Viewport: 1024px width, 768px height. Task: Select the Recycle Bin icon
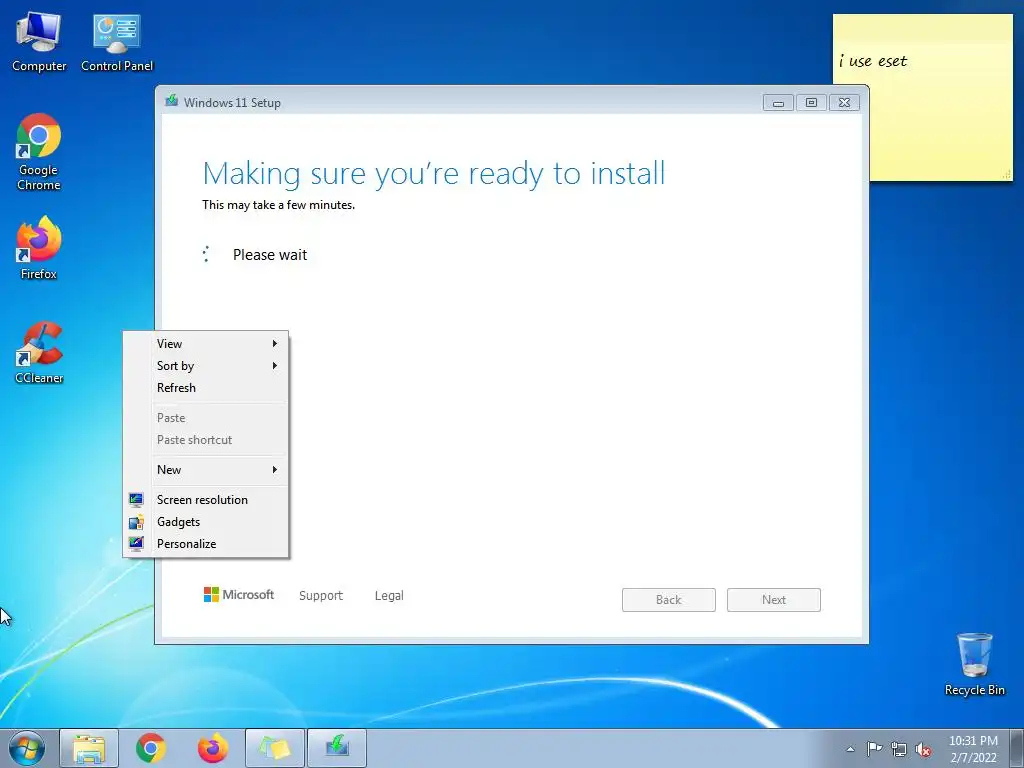[974, 664]
